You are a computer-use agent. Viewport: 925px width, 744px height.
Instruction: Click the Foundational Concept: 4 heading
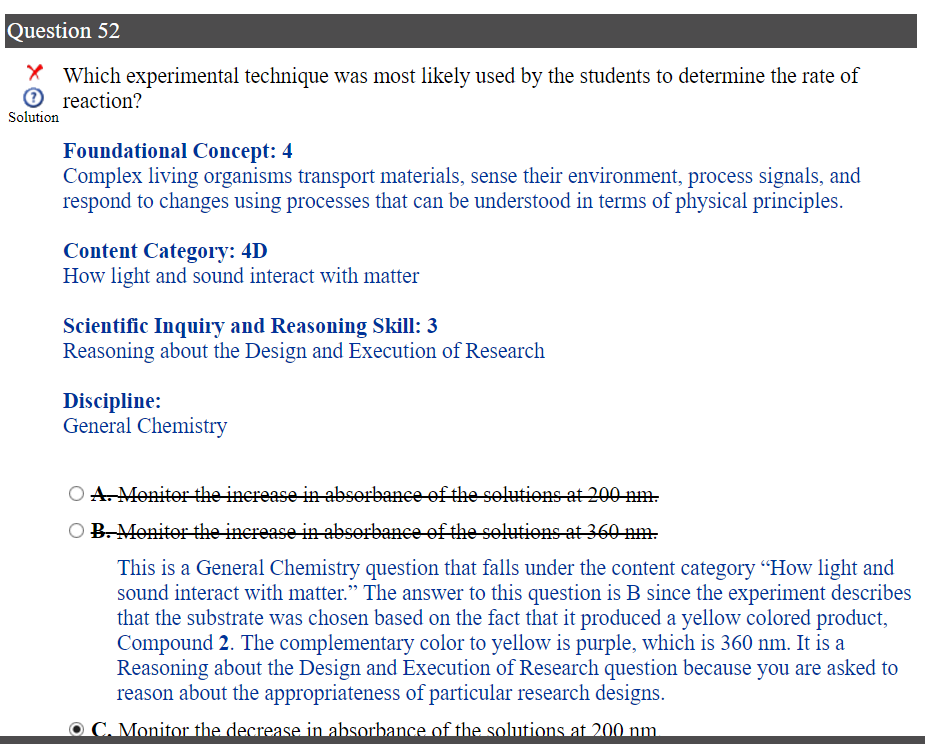tap(178, 151)
